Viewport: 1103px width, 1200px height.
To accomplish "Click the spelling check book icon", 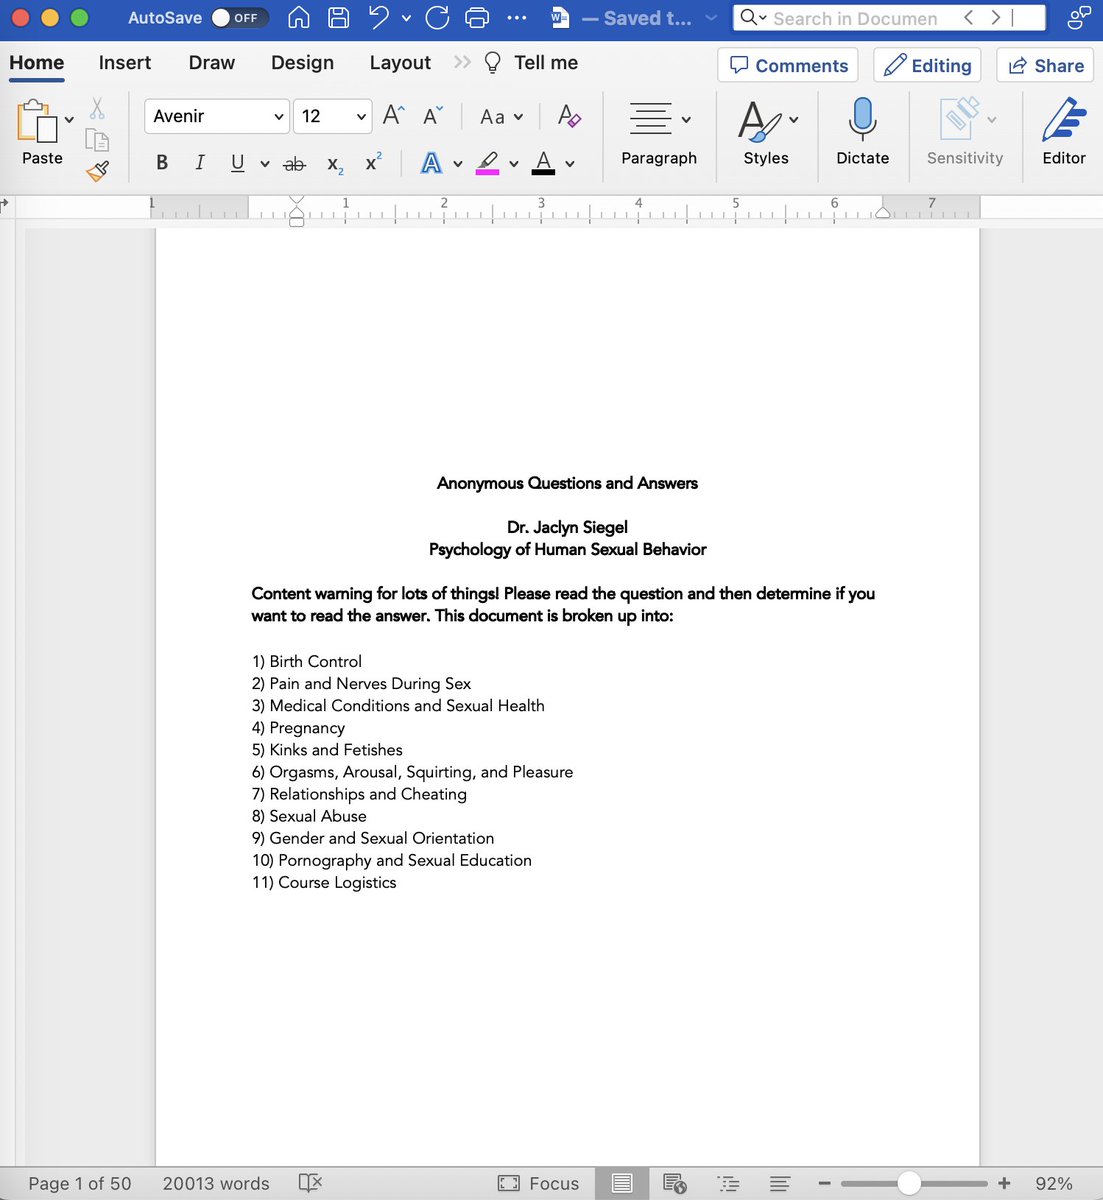I will [310, 1183].
